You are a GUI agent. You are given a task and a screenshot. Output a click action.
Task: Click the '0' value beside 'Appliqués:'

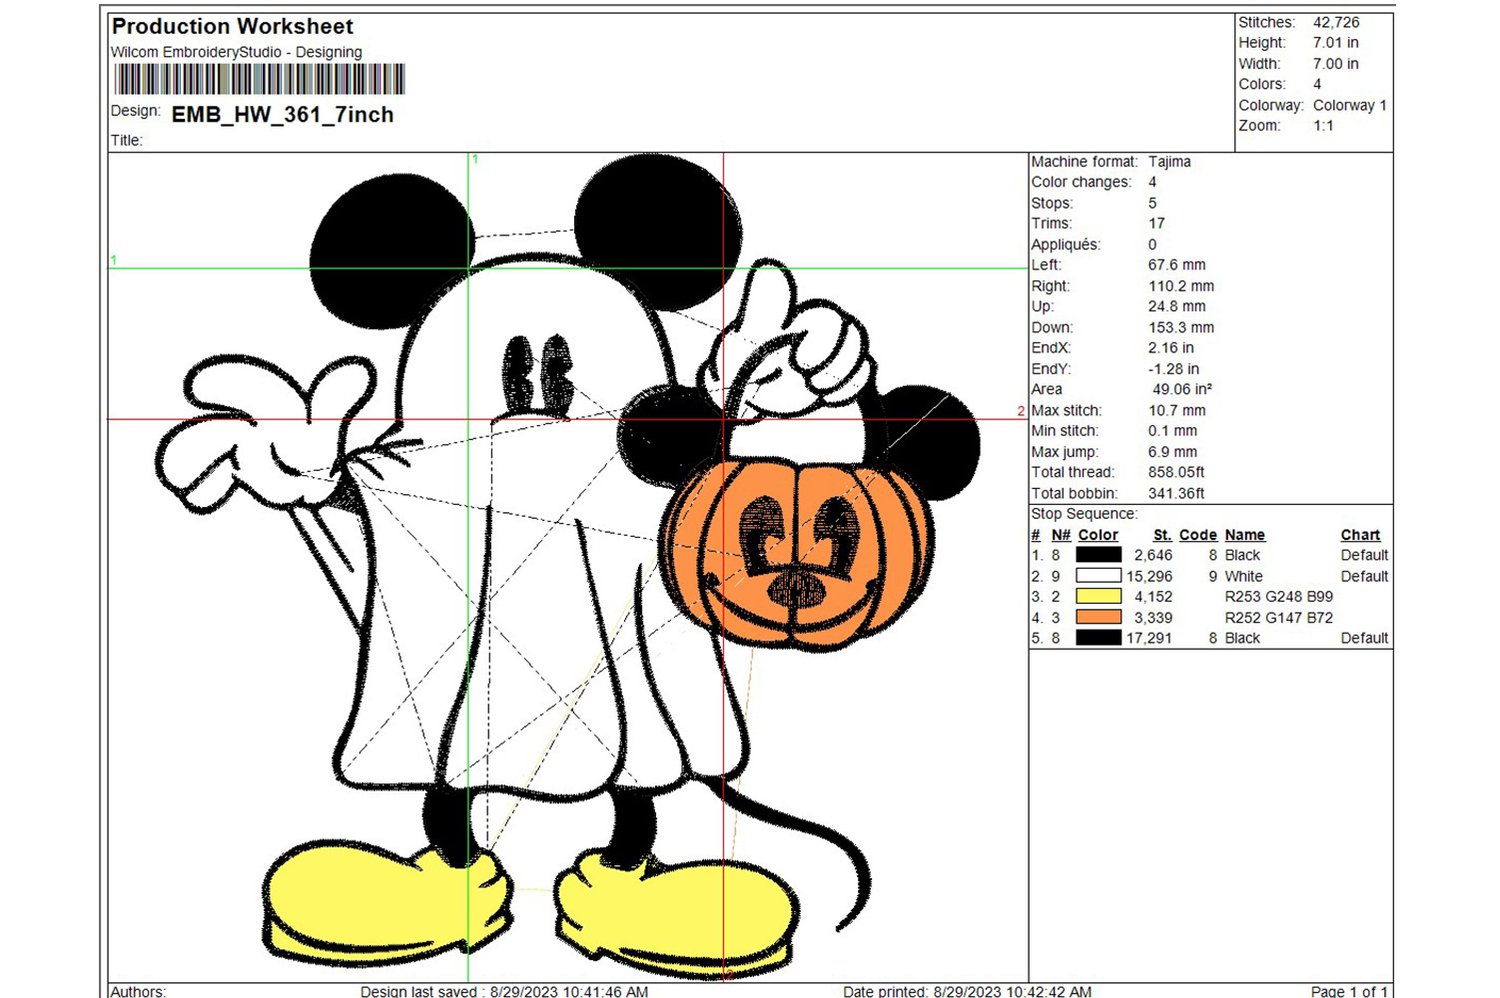[x=1152, y=244]
